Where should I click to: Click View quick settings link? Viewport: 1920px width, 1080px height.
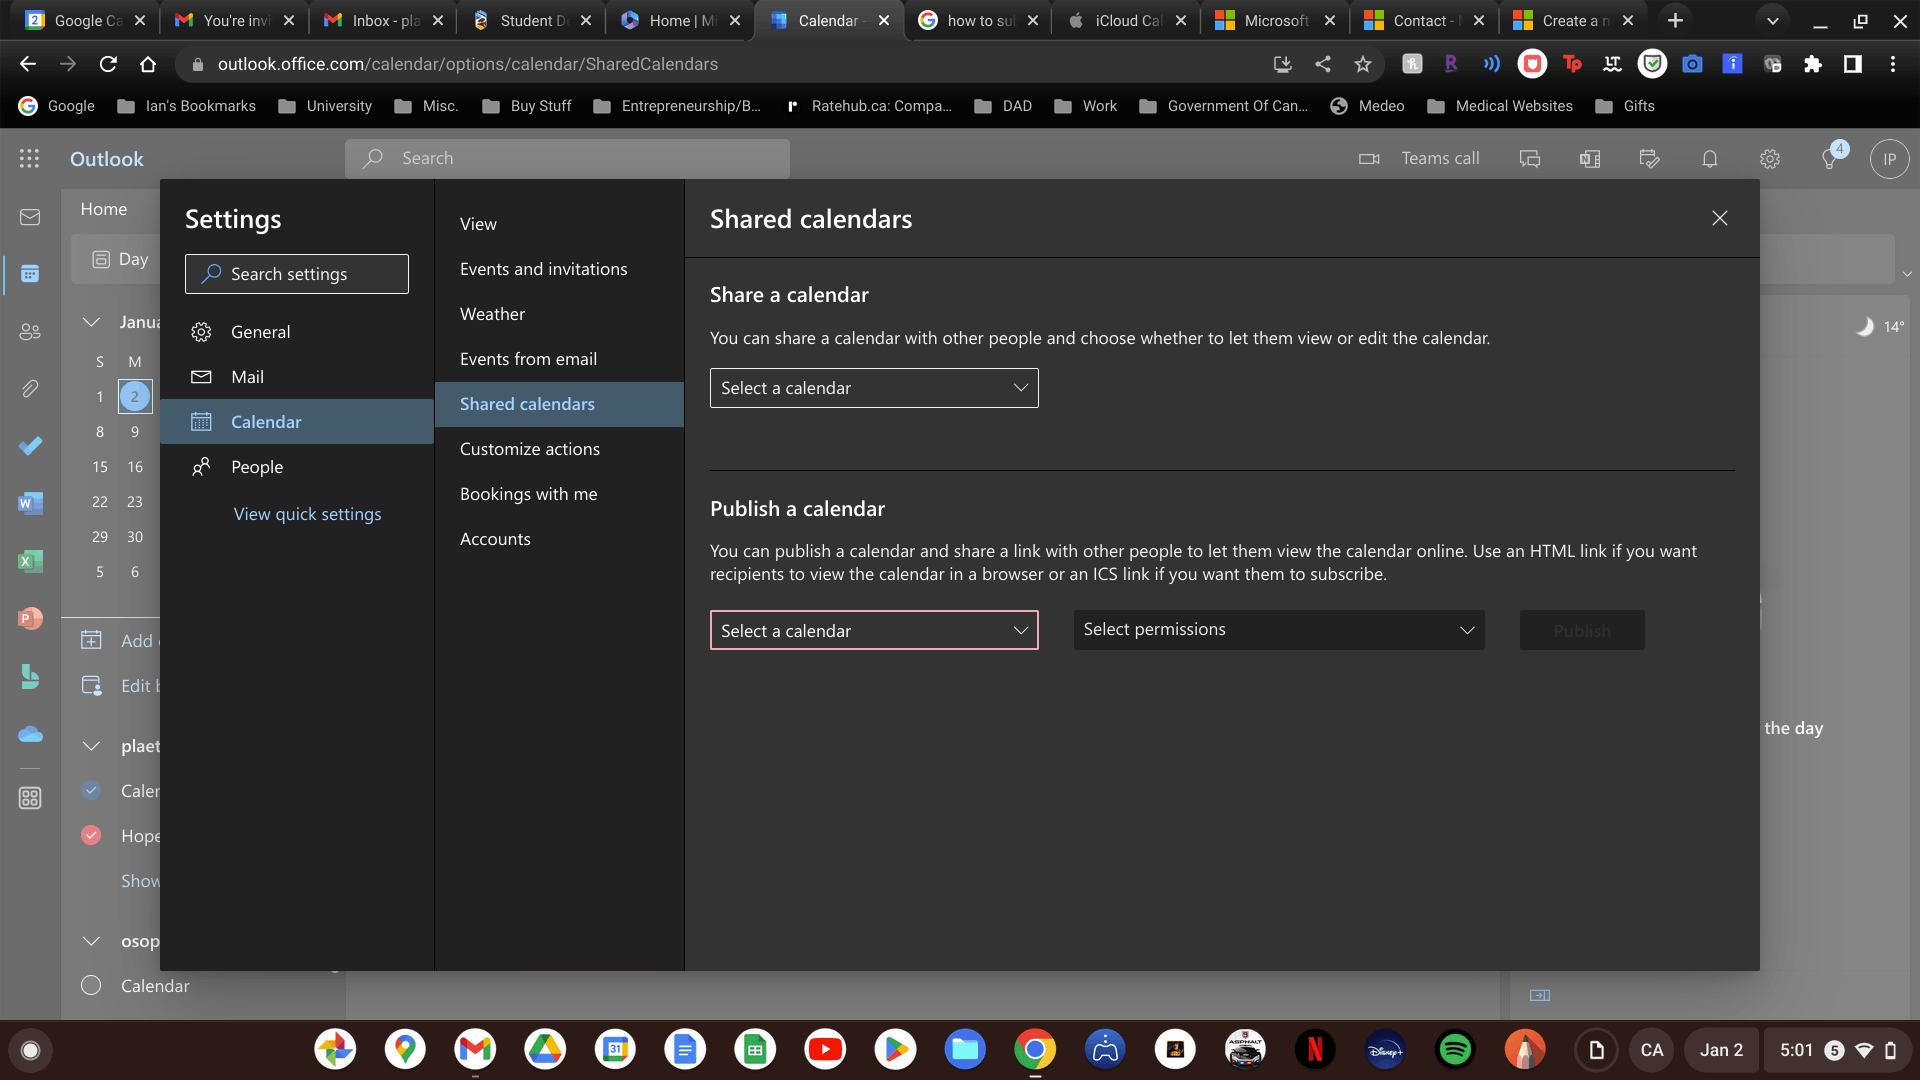tap(307, 514)
